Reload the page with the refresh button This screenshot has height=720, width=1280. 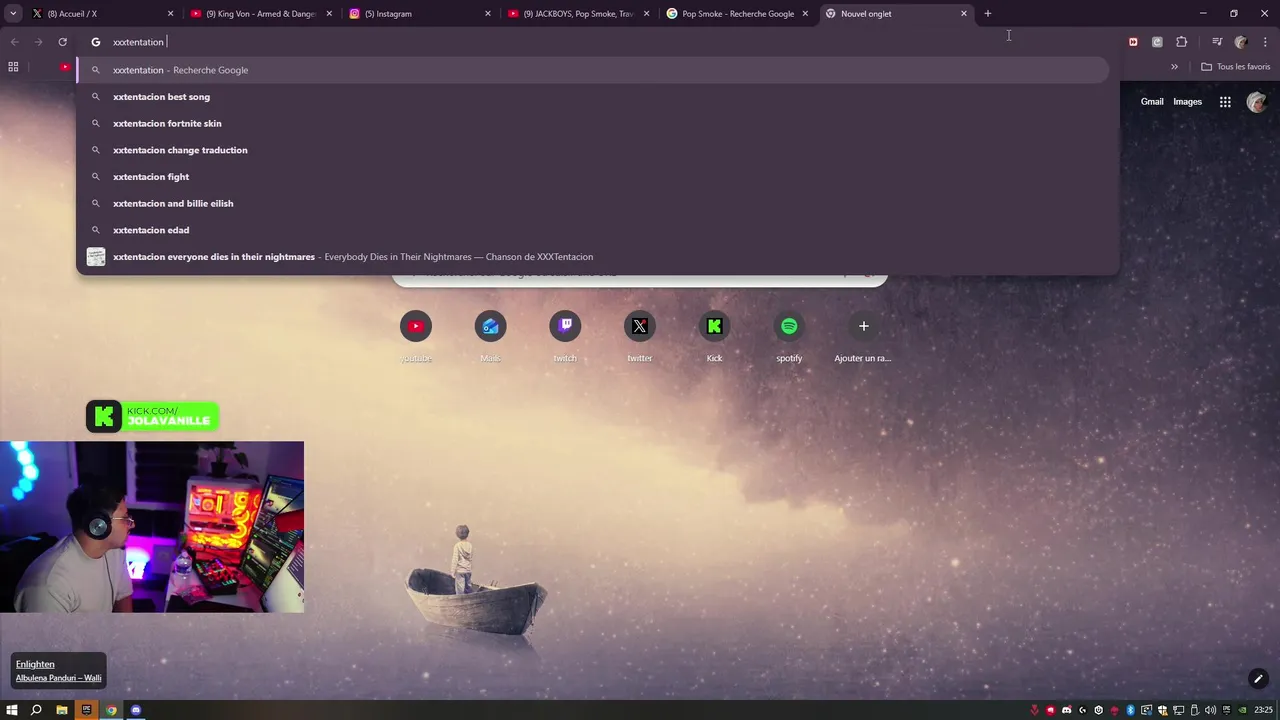[x=62, y=42]
